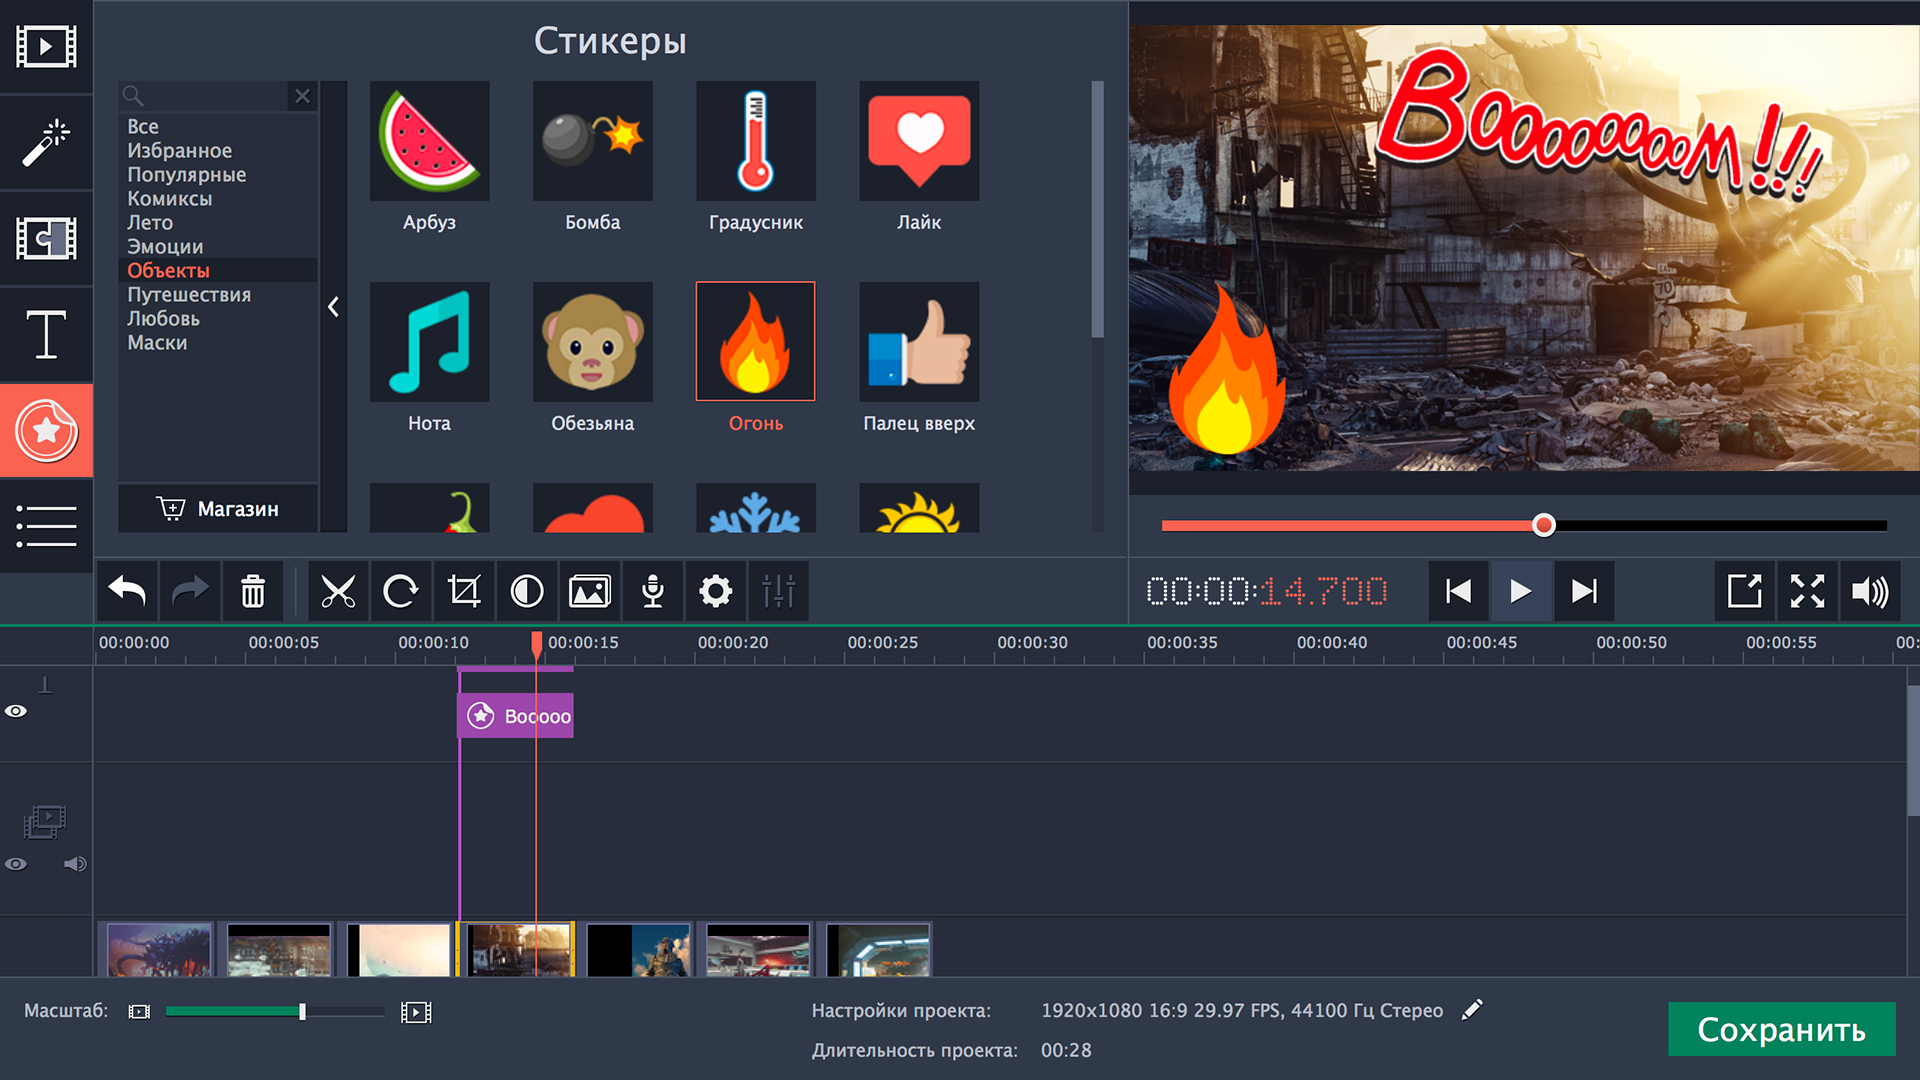Open the Filters magic wand panel
Screen dimensions: 1920x1080
coord(46,142)
